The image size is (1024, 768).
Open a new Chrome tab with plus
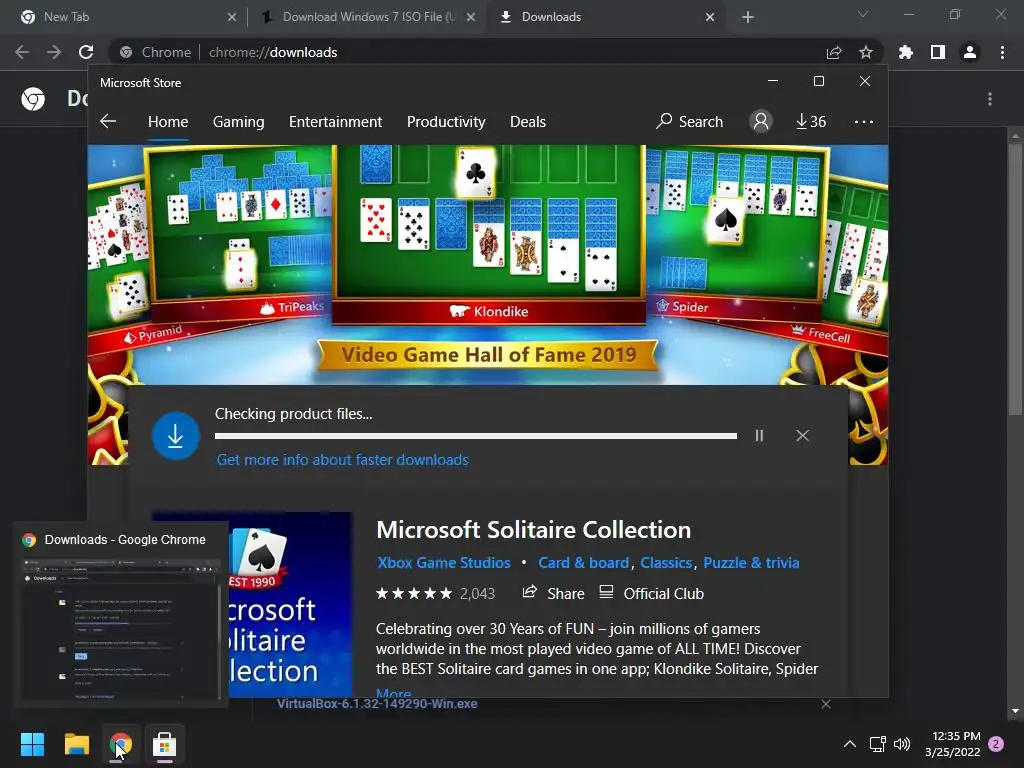tap(748, 17)
